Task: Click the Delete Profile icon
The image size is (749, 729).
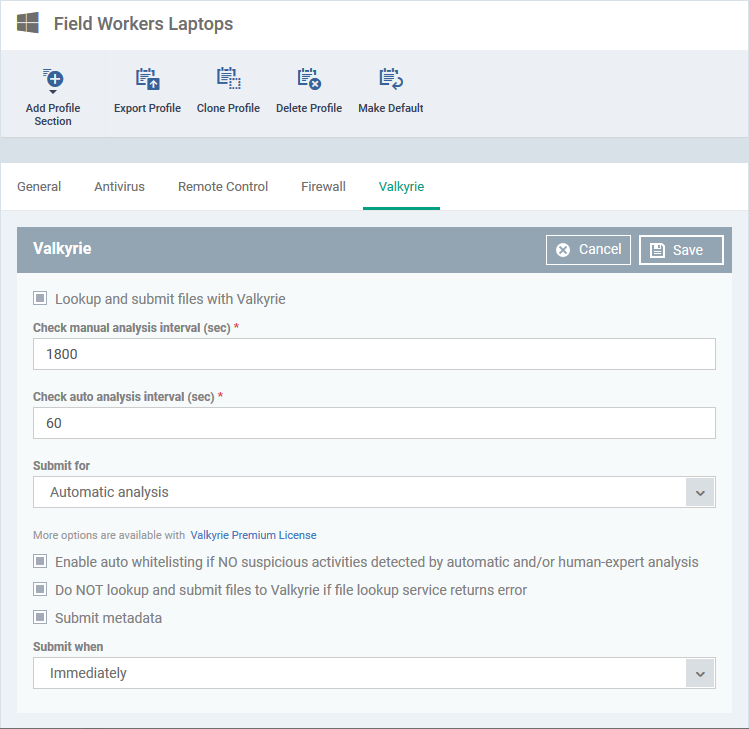Action: click(309, 79)
